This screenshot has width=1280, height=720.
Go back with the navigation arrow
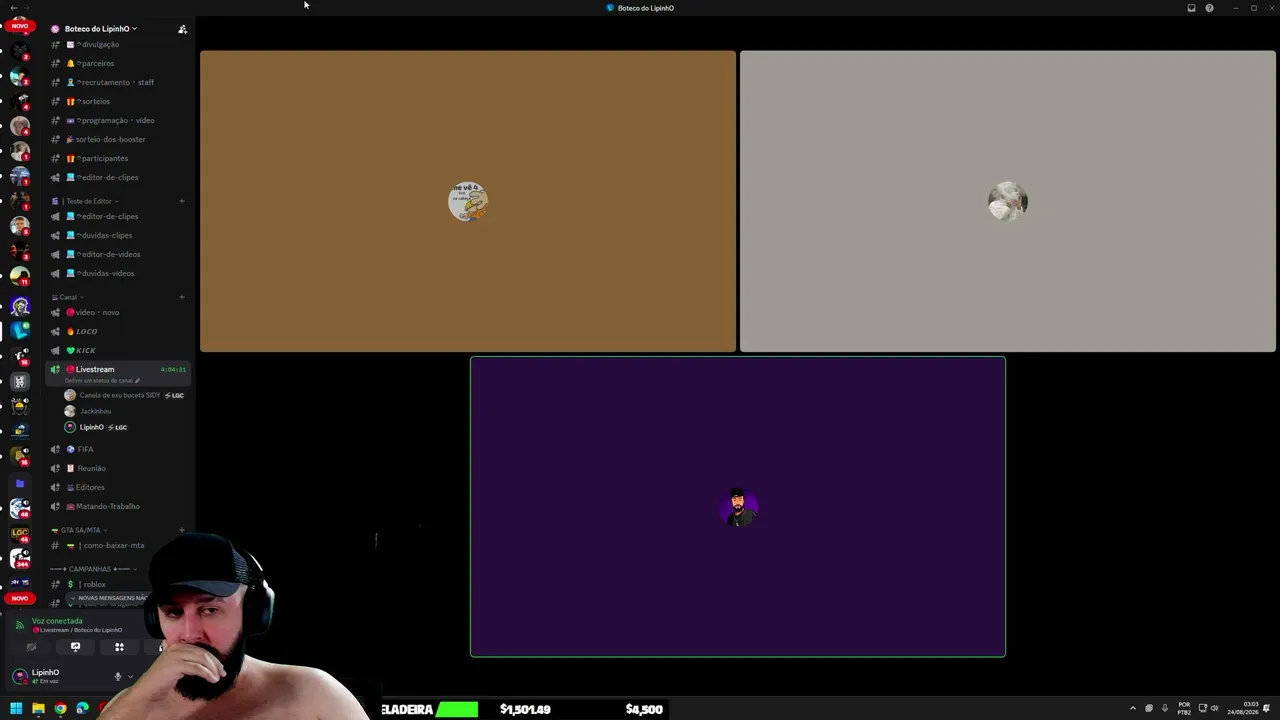14,8
